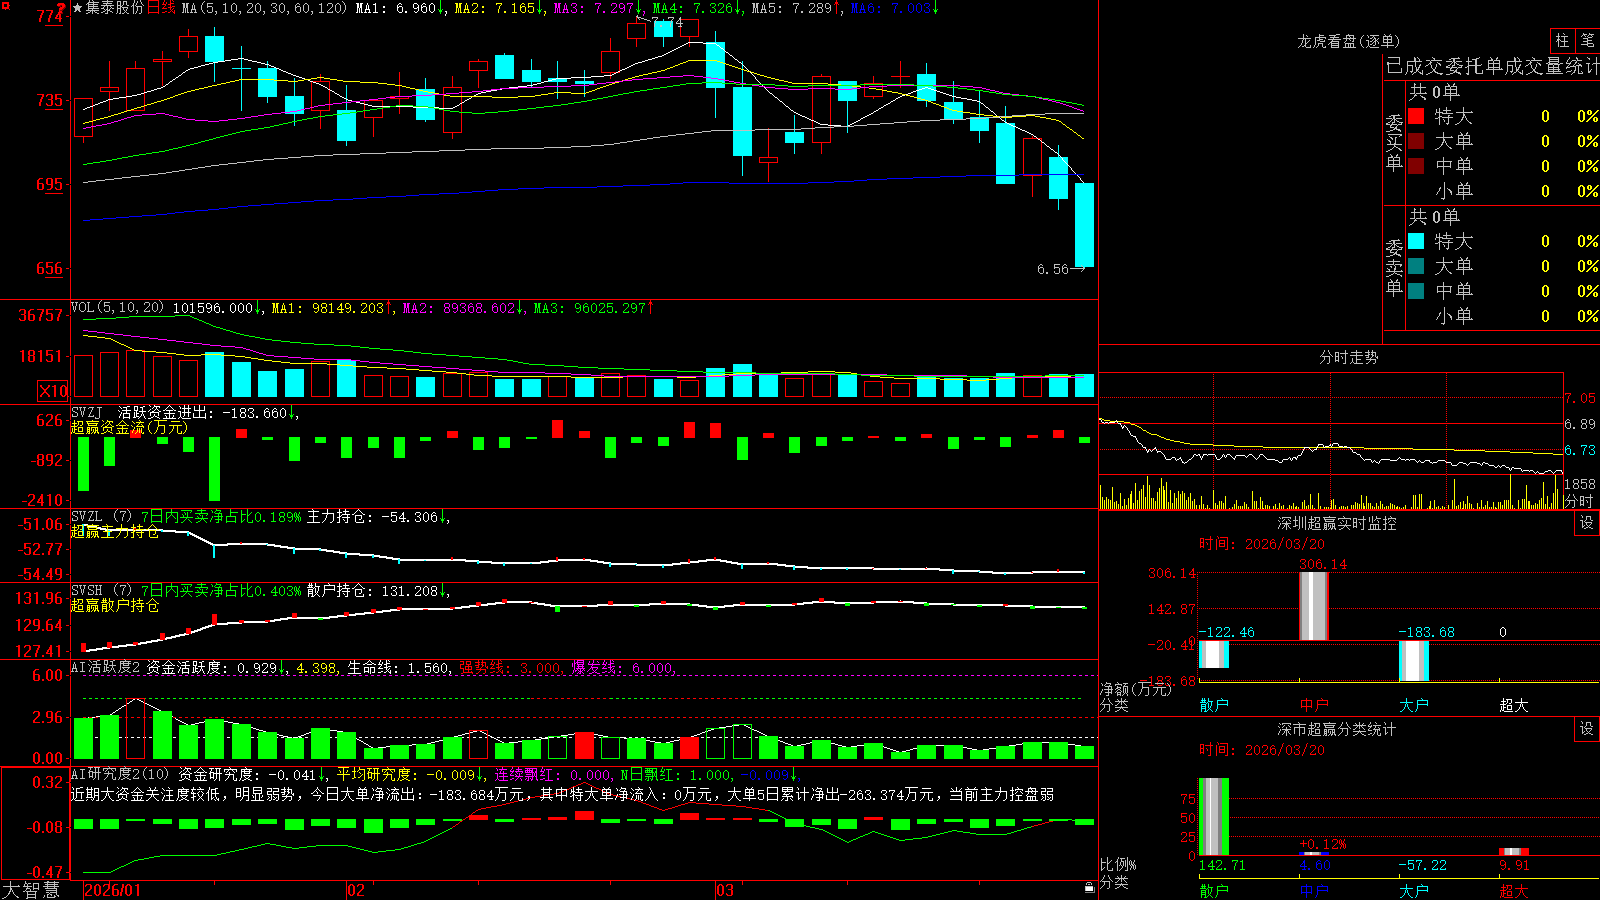Click the 委卖单 vertical label
This screenshot has width=1600, height=900.
coord(1394,267)
